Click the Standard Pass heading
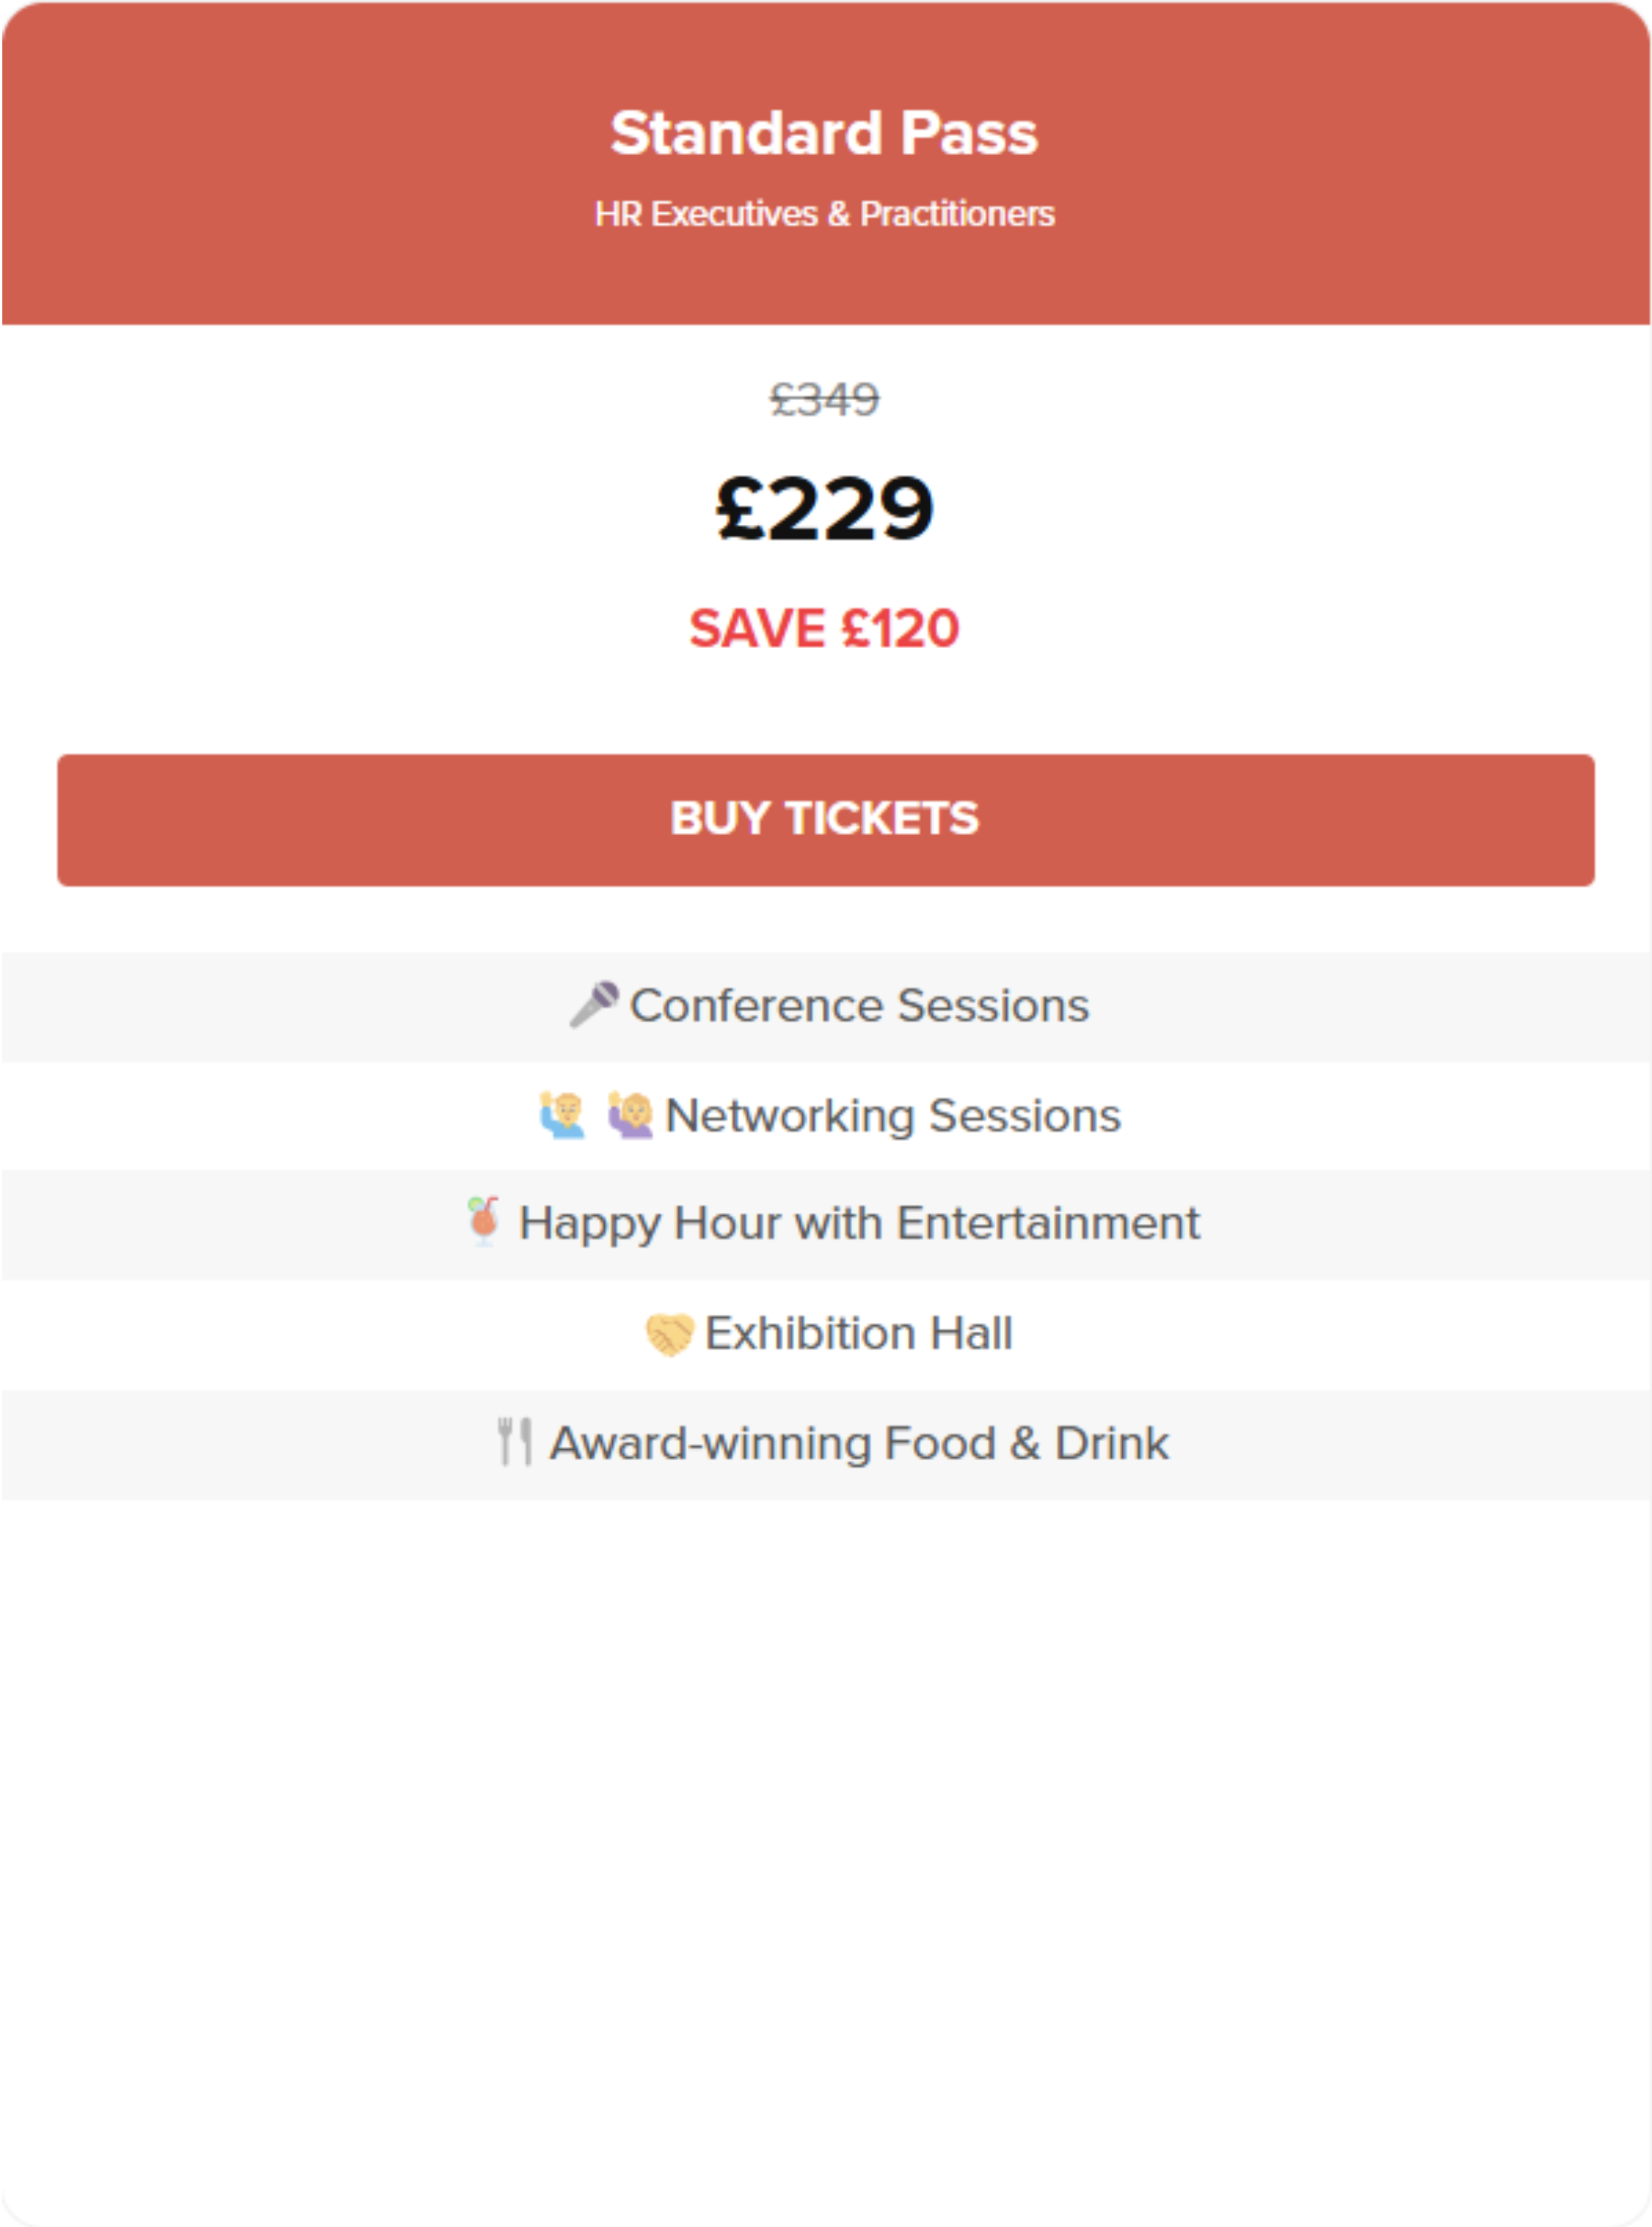The width and height of the screenshot is (1652, 2227). pyautogui.click(x=825, y=133)
